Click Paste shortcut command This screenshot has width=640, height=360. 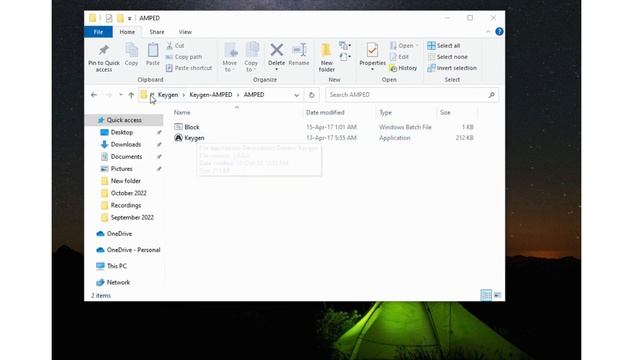(x=189, y=68)
